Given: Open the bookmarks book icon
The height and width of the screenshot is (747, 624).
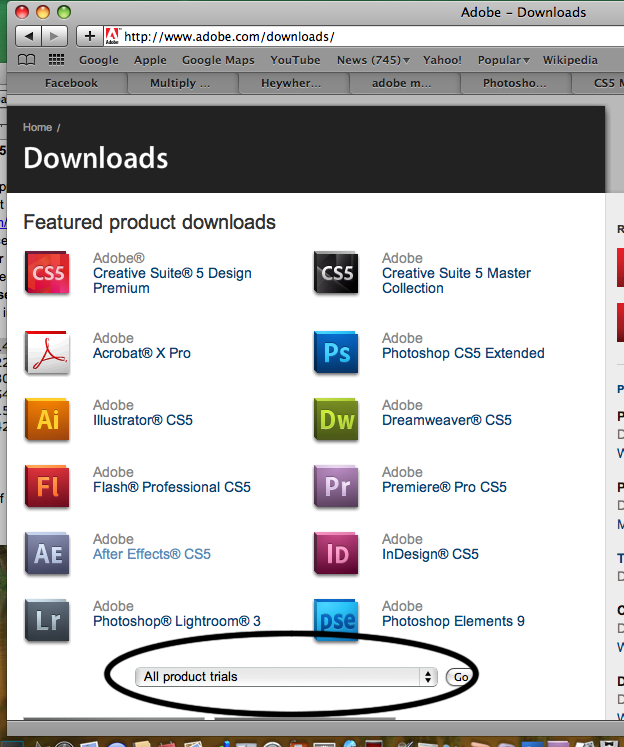Looking at the screenshot, I should pos(26,60).
